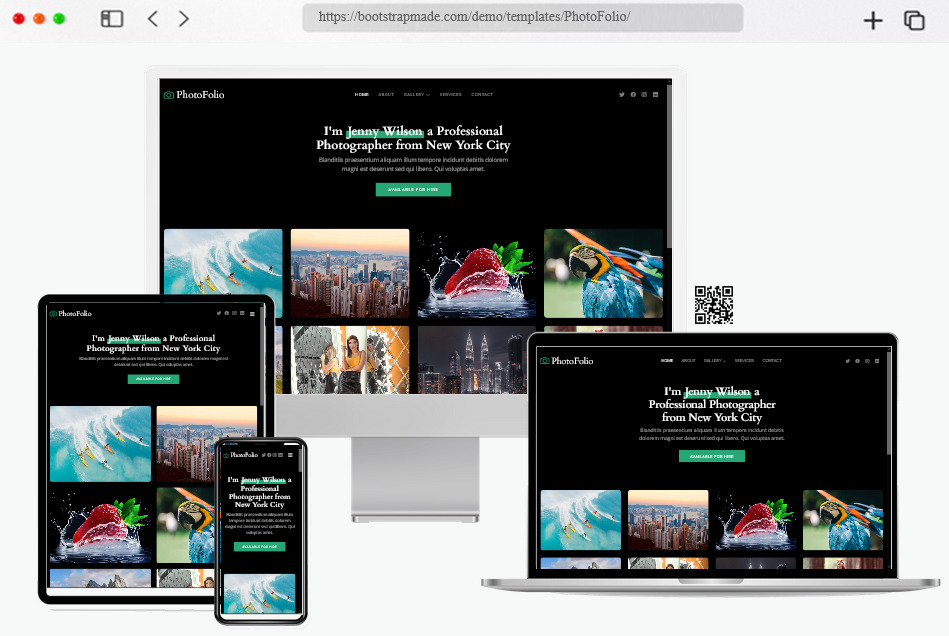Click the AVAILABLE FOR HIRE button on desktop
The width and height of the screenshot is (949, 636).
tap(413, 189)
